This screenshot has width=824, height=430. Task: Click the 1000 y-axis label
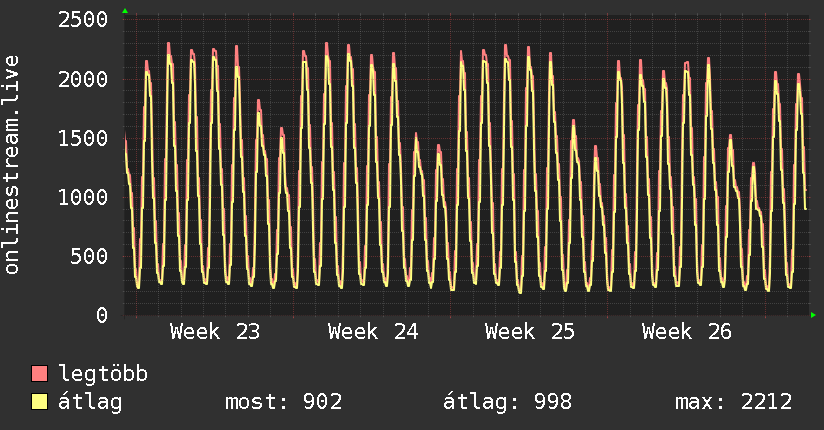point(83,198)
